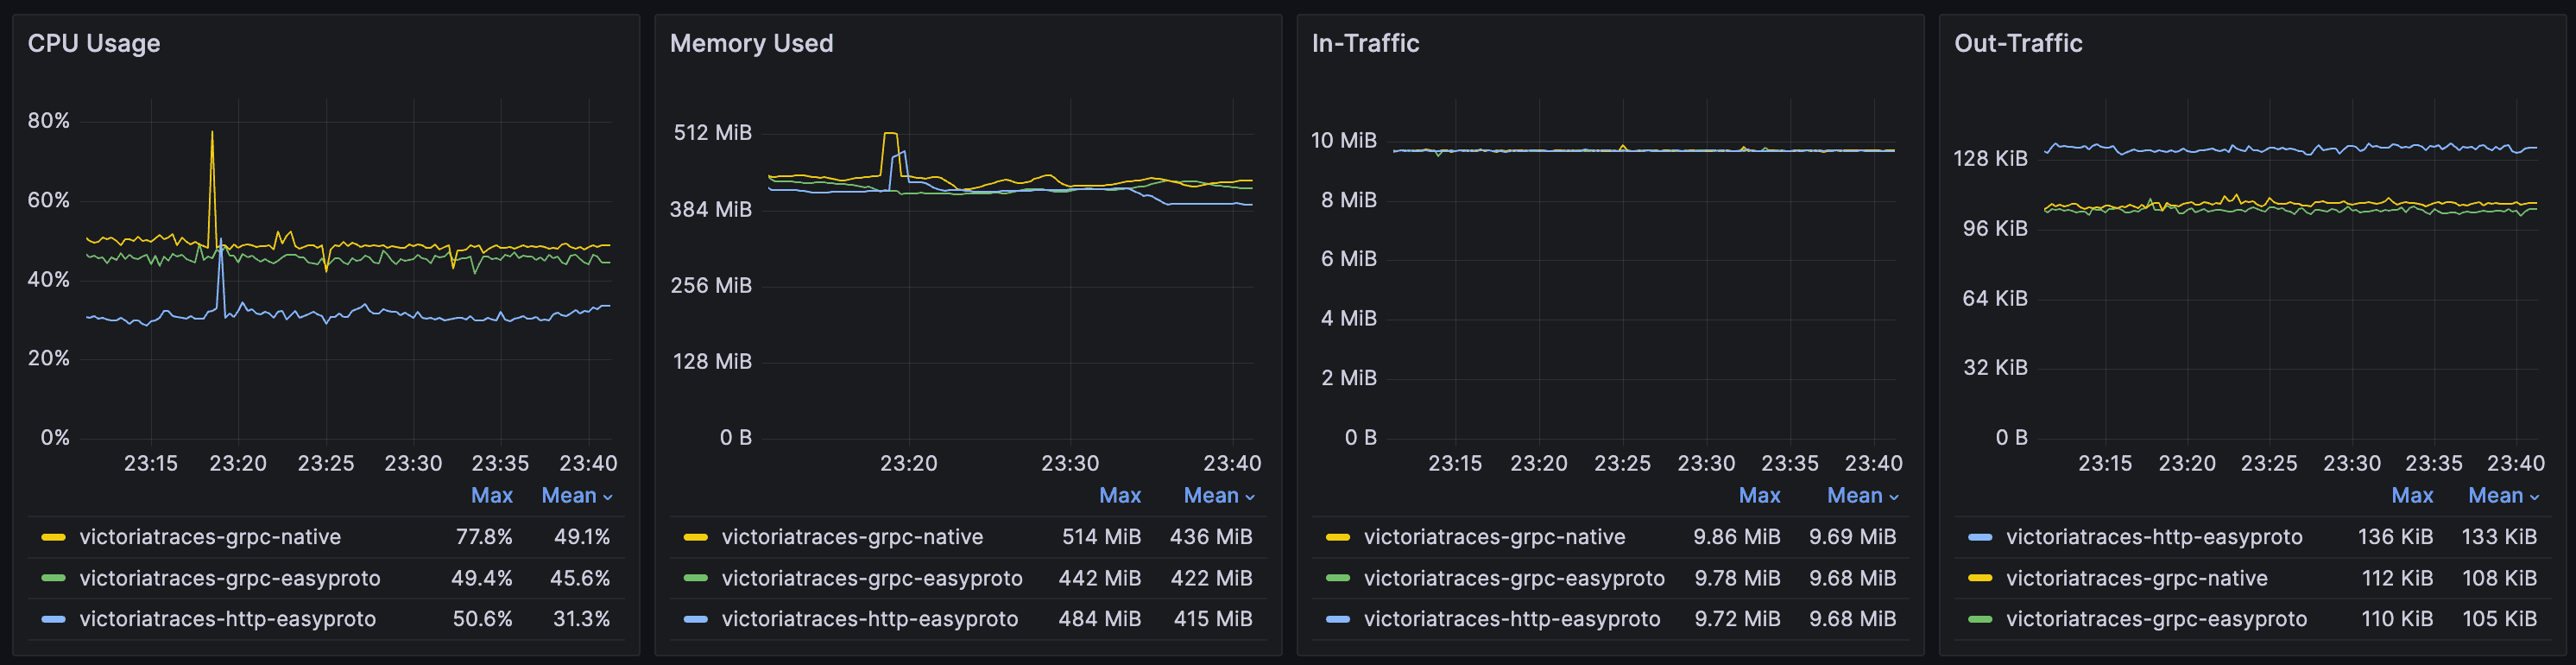This screenshot has width=2576, height=665.
Task: Click yellow grpc-native swatch in Memory Used legend
Action: 695,537
